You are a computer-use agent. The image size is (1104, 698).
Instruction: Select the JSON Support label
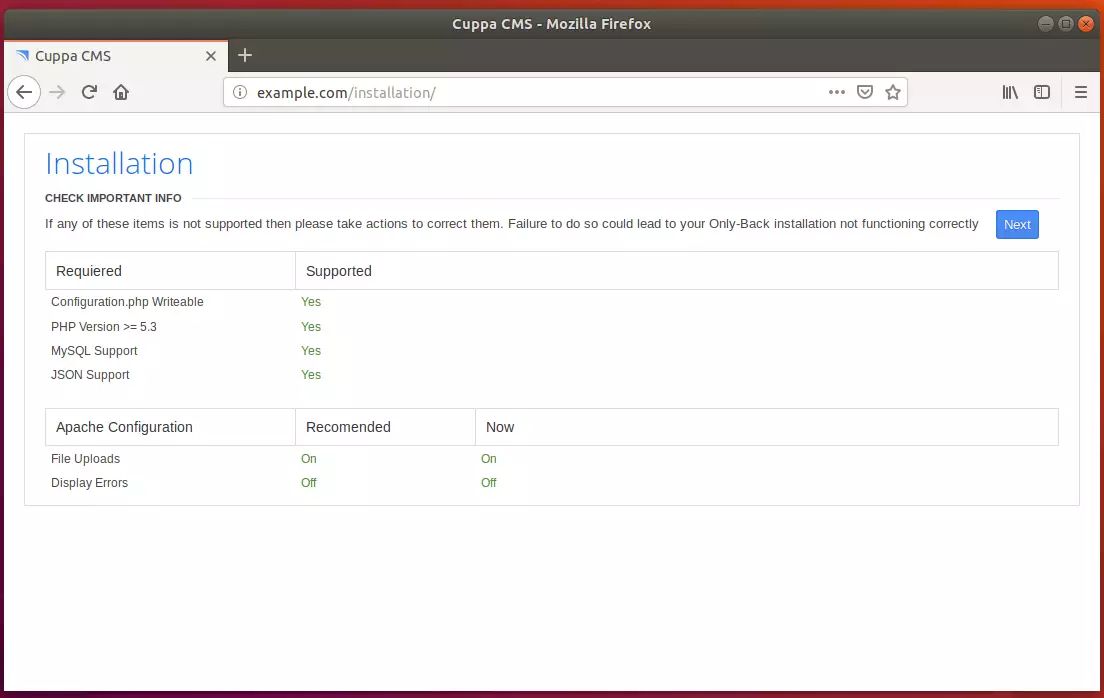[90, 375]
